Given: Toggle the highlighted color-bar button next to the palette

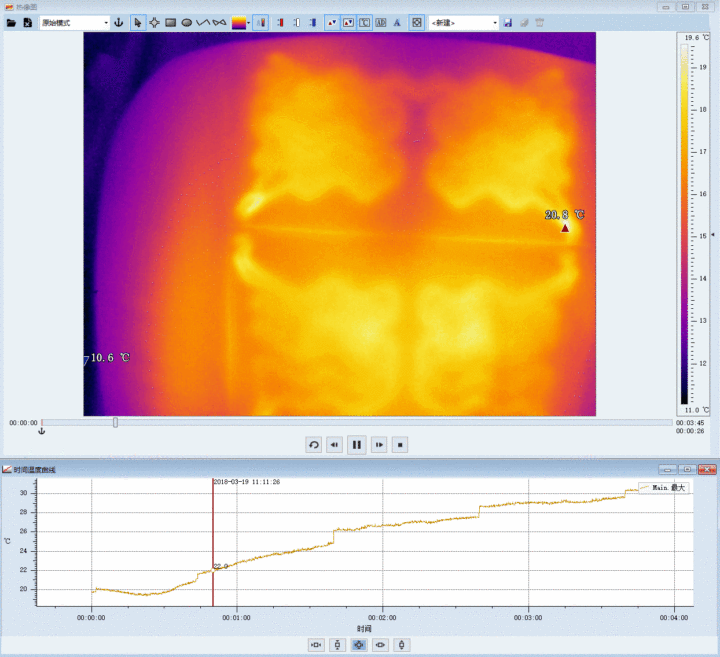Looking at the screenshot, I should point(261,22).
